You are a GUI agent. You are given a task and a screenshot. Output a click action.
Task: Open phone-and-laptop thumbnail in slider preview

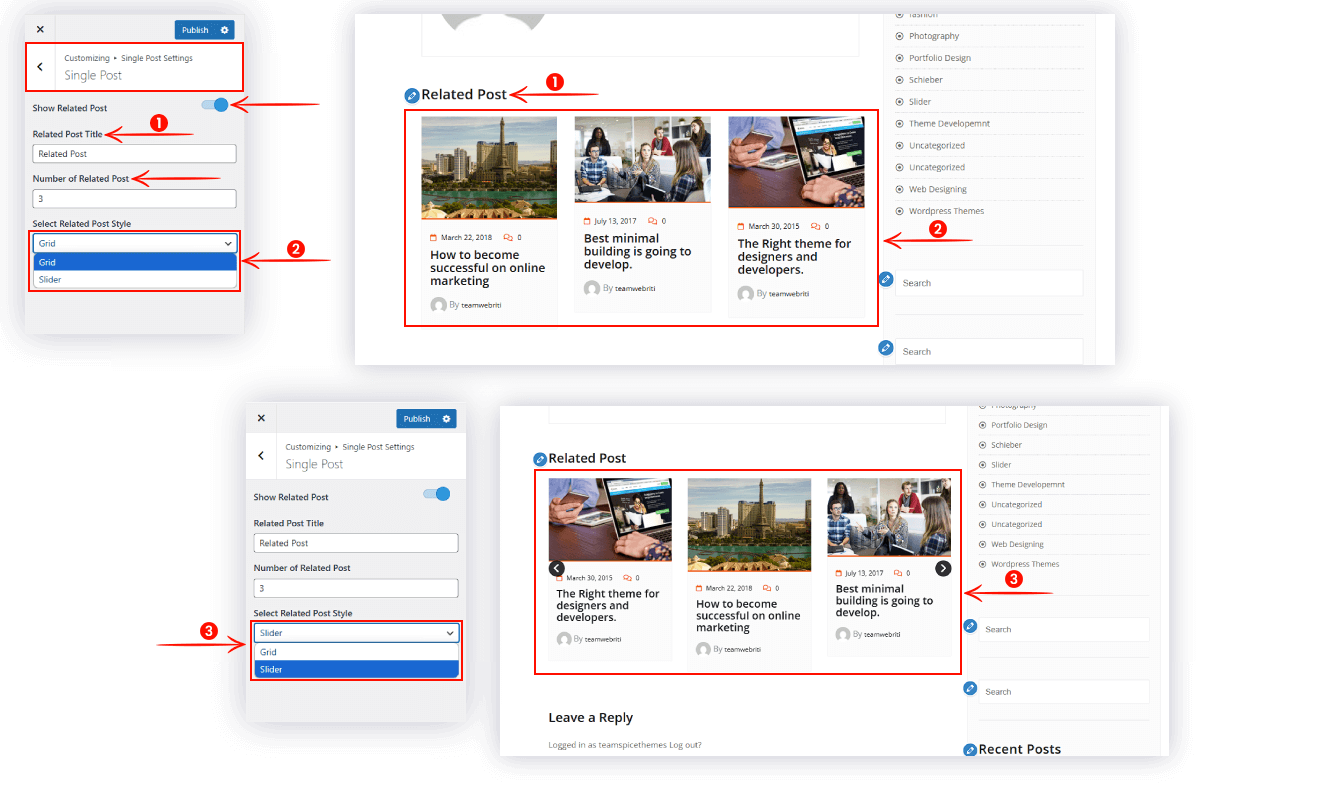610,519
